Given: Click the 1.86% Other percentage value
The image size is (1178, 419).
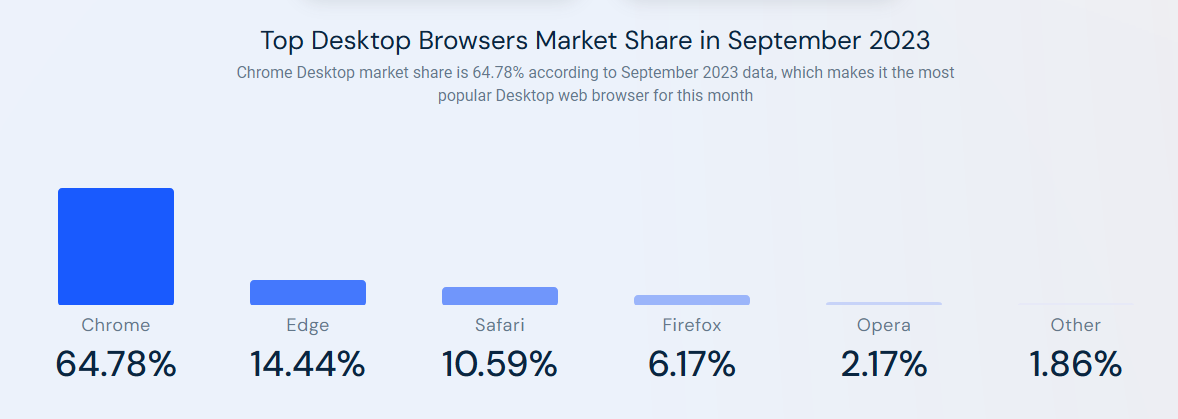Looking at the screenshot, I should [1076, 363].
